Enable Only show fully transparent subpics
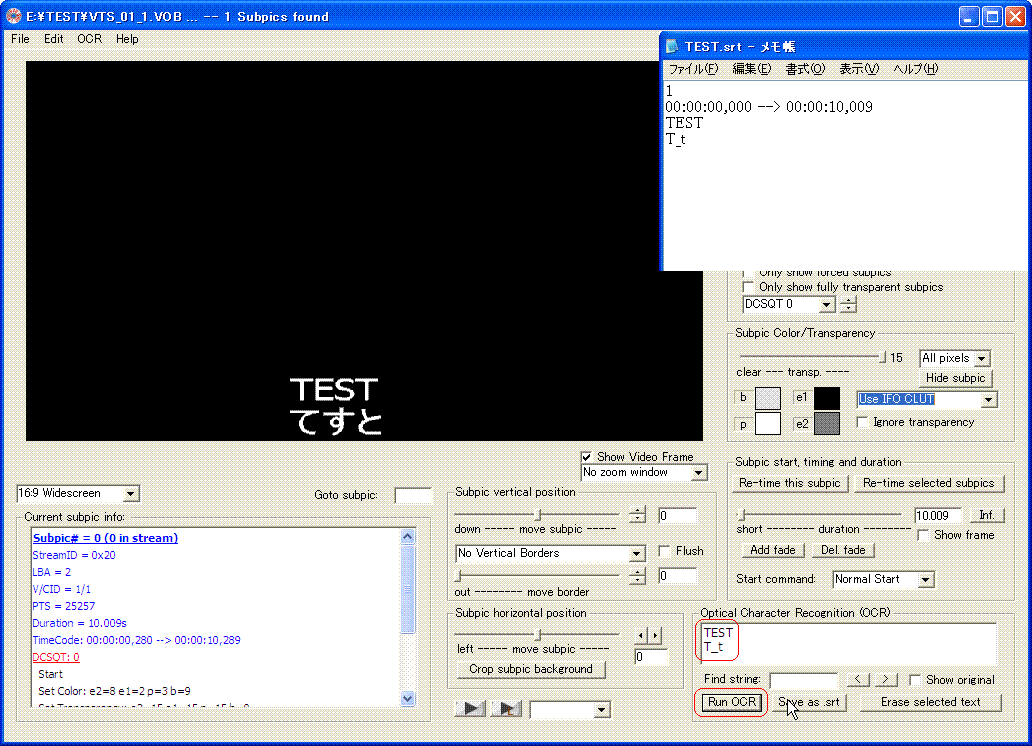Image resolution: width=1032 pixels, height=746 pixels. [x=748, y=287]
